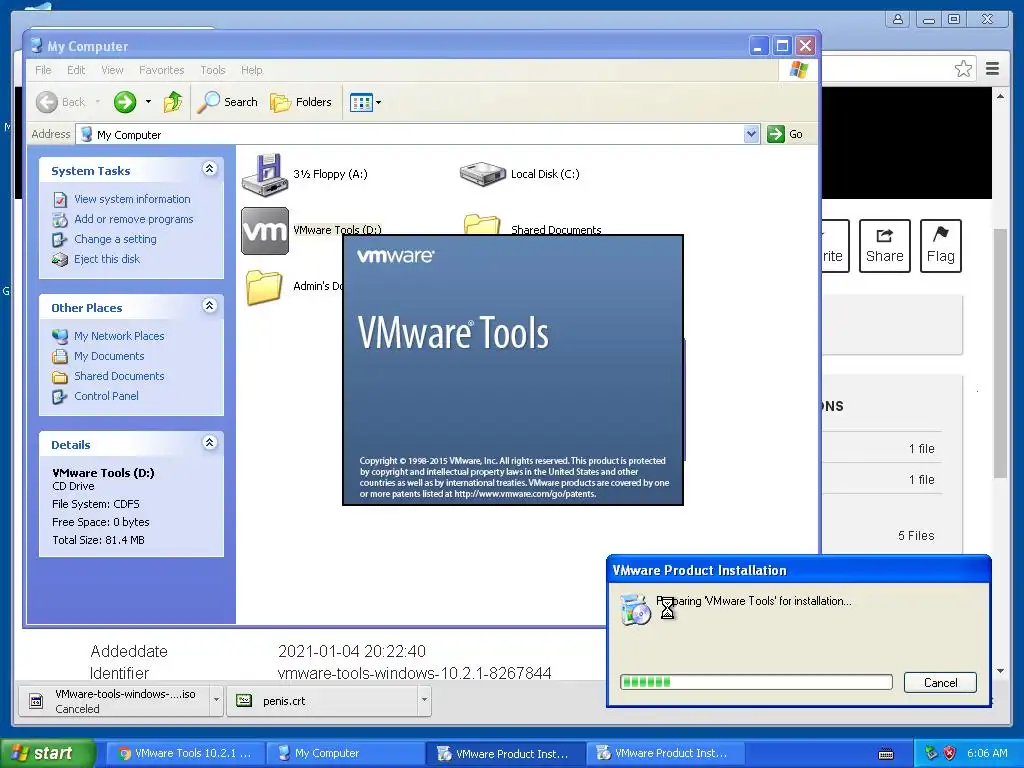Click the Back arrow in My Computer toolbar

click(x=47, y=102)
